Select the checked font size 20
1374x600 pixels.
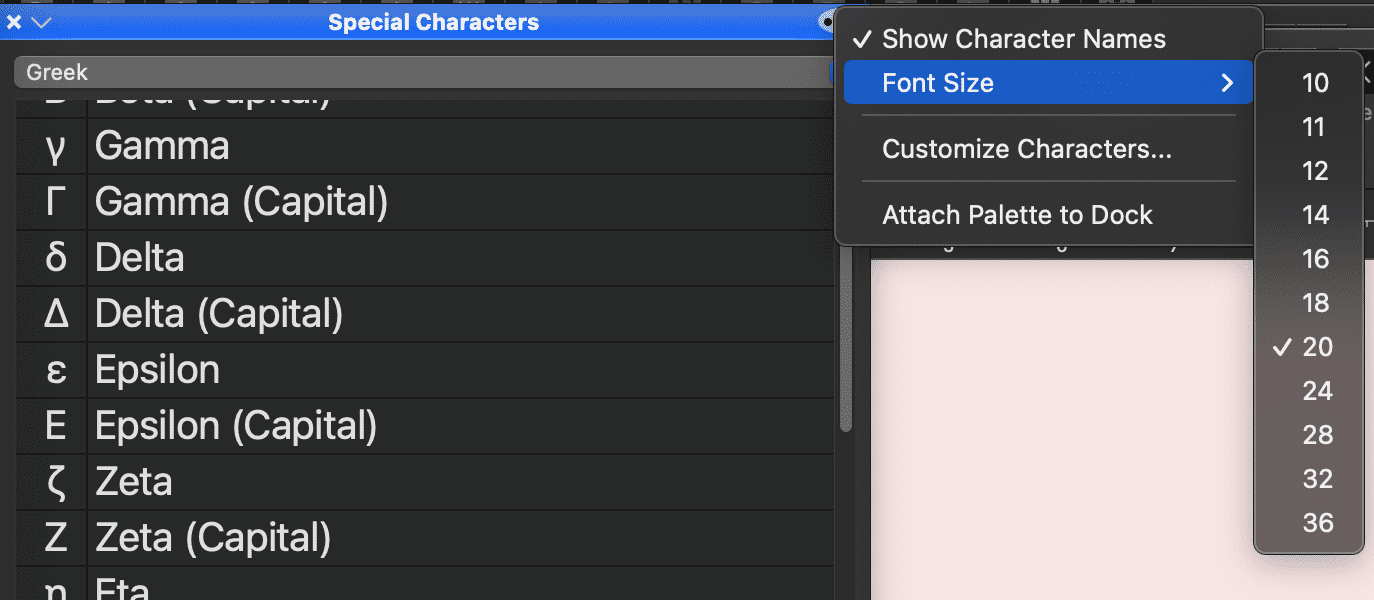point(1317,347)
